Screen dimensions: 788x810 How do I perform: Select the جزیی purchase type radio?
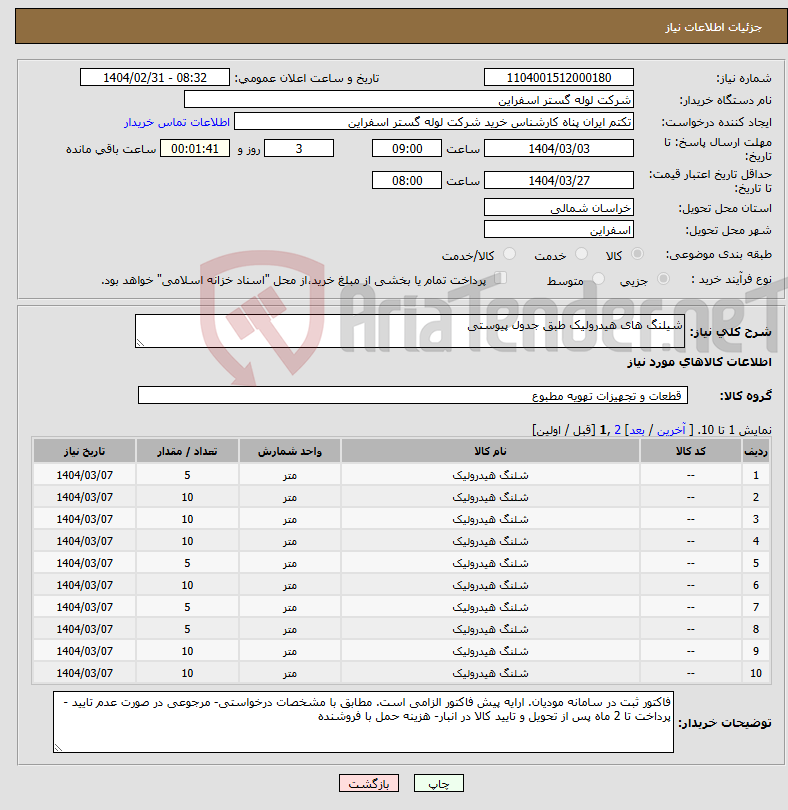[663, 279]
